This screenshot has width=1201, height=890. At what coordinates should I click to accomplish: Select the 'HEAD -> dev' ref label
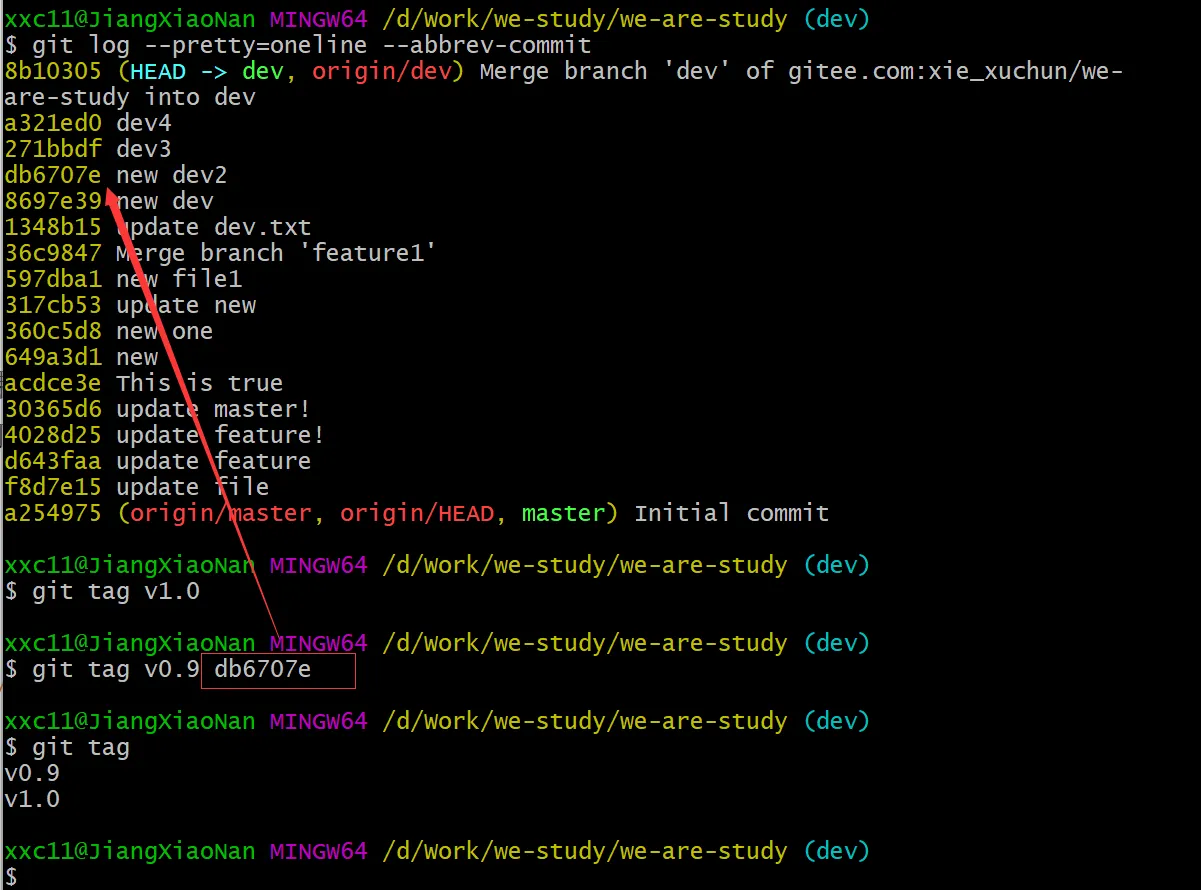coord(200,71)
